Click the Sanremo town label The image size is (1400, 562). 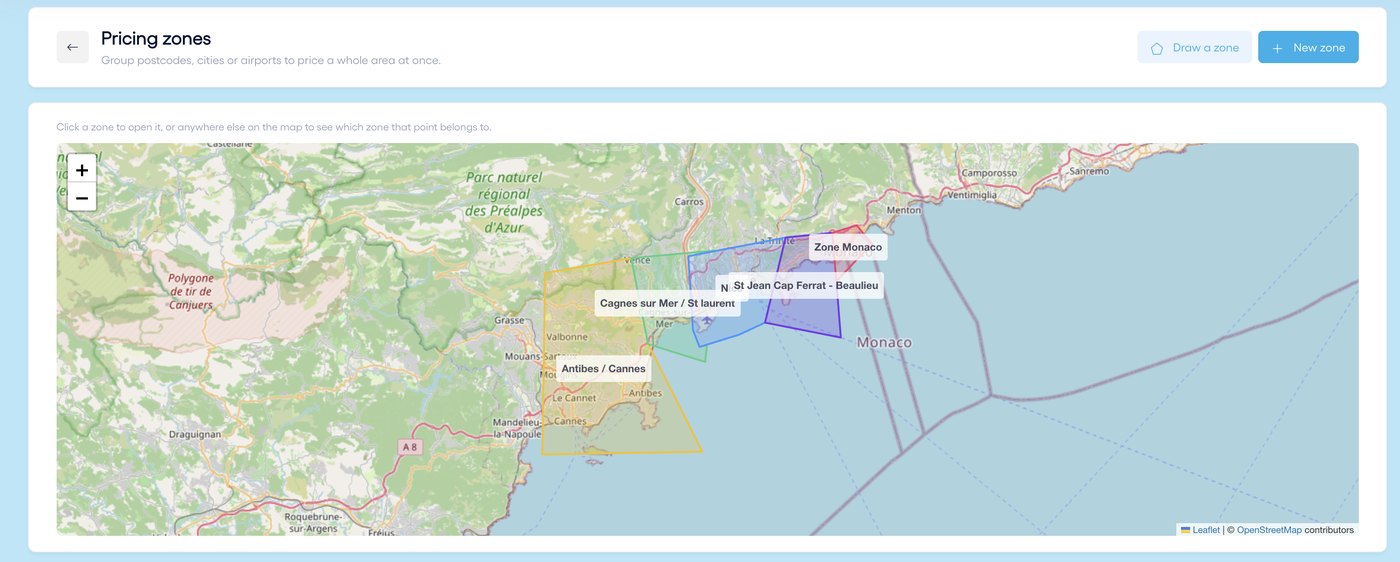point(1089,171)
